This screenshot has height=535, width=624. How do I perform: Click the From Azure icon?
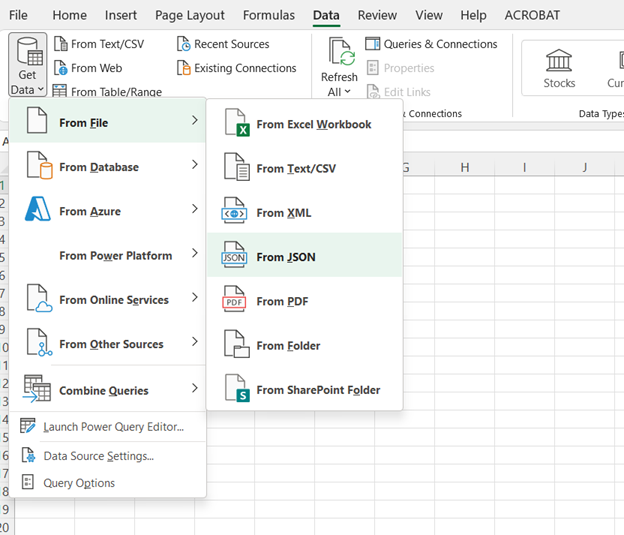[38, 209]
